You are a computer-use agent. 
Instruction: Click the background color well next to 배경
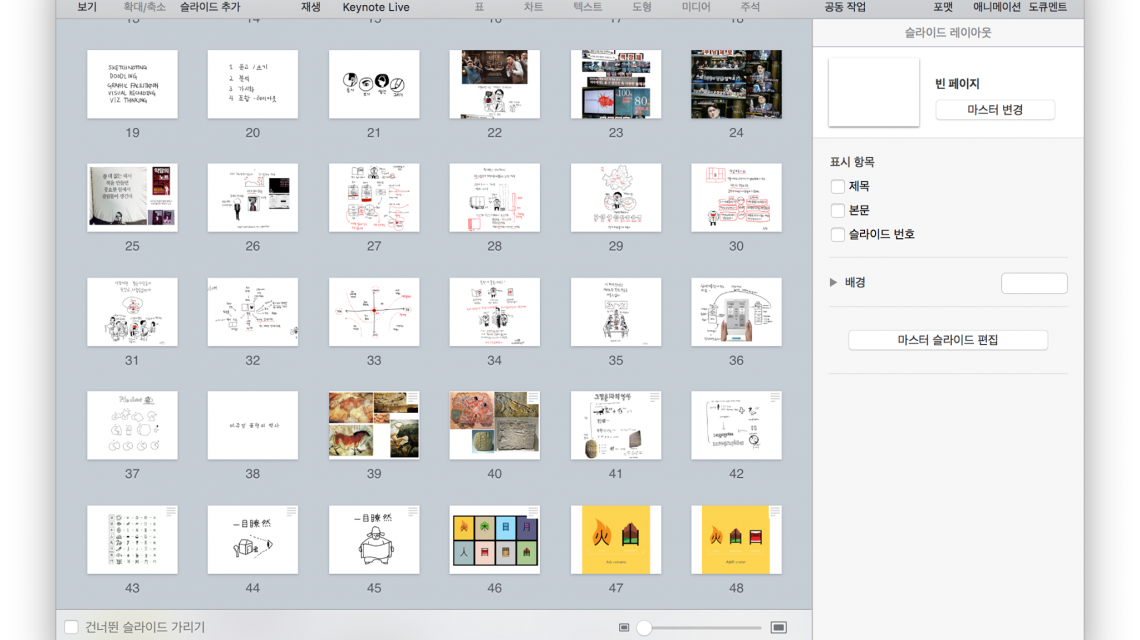(1034, 283)
